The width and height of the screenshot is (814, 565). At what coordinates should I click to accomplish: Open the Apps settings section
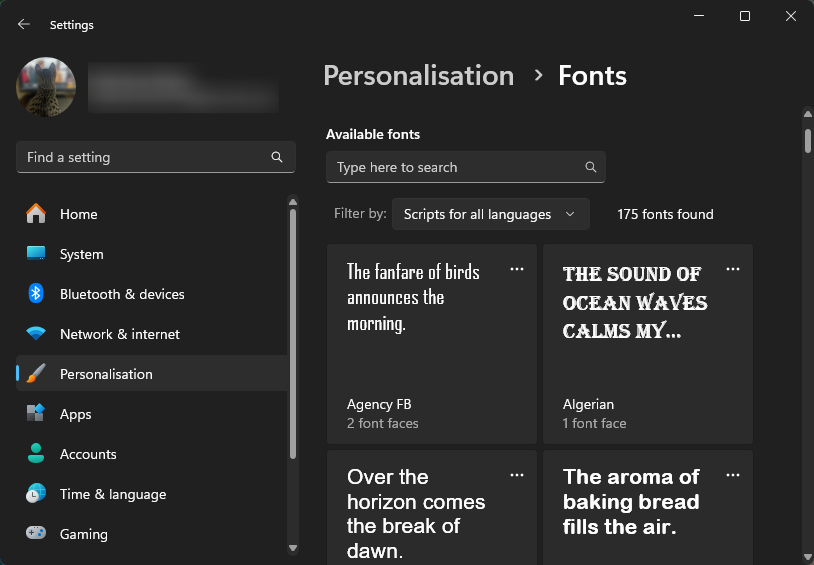(75, 414)
